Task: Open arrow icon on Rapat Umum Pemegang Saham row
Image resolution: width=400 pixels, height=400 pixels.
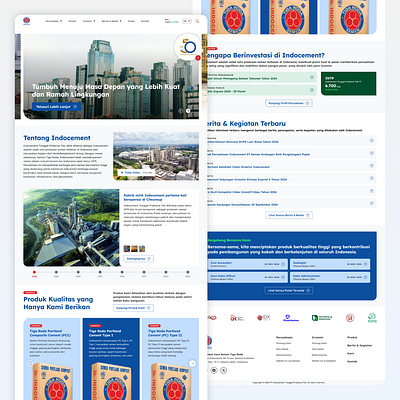Action: coord(312,77)
